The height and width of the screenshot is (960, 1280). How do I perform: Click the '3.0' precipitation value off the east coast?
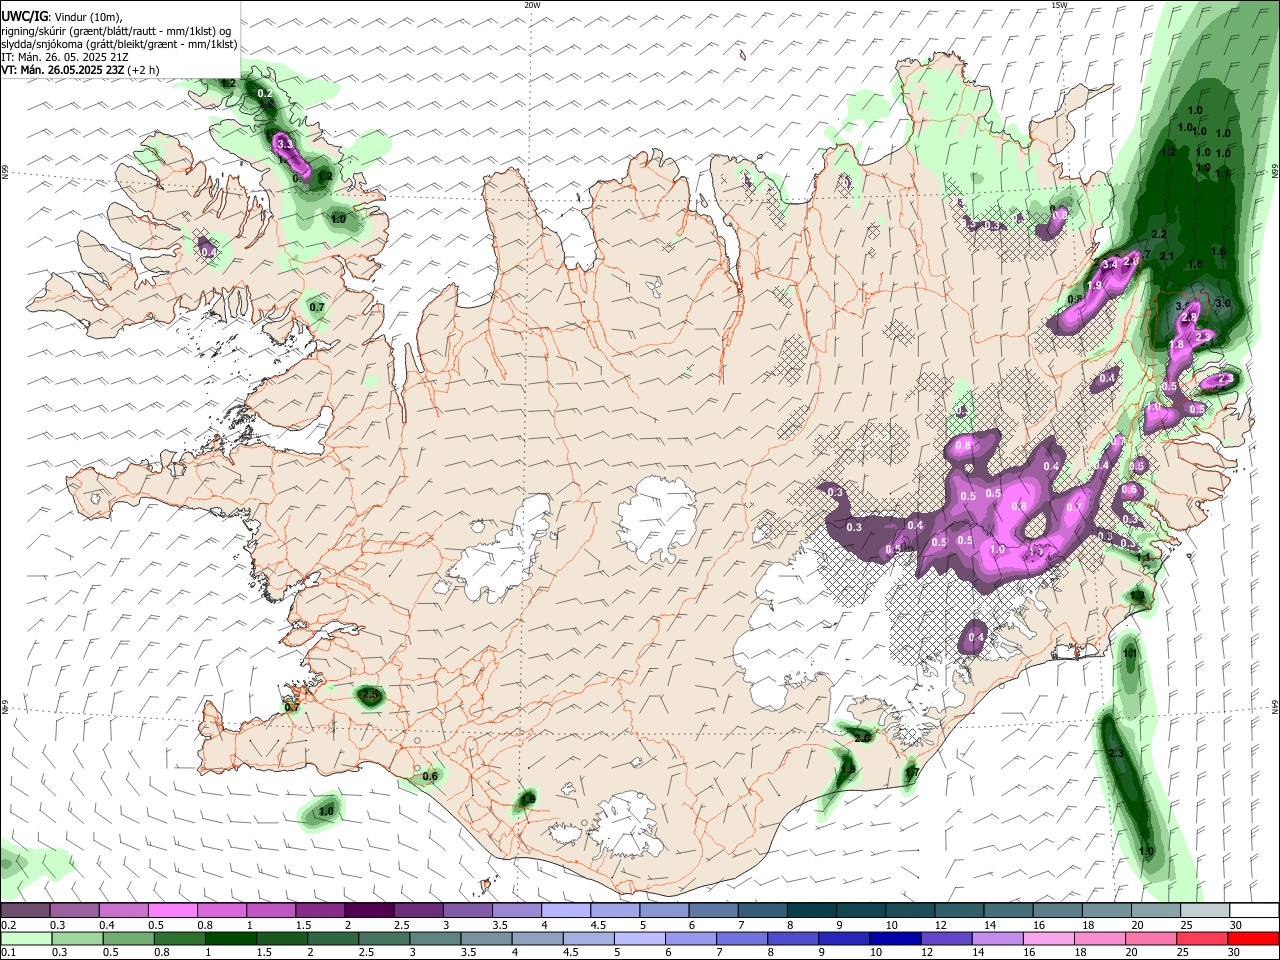[x=1222, y=303]
